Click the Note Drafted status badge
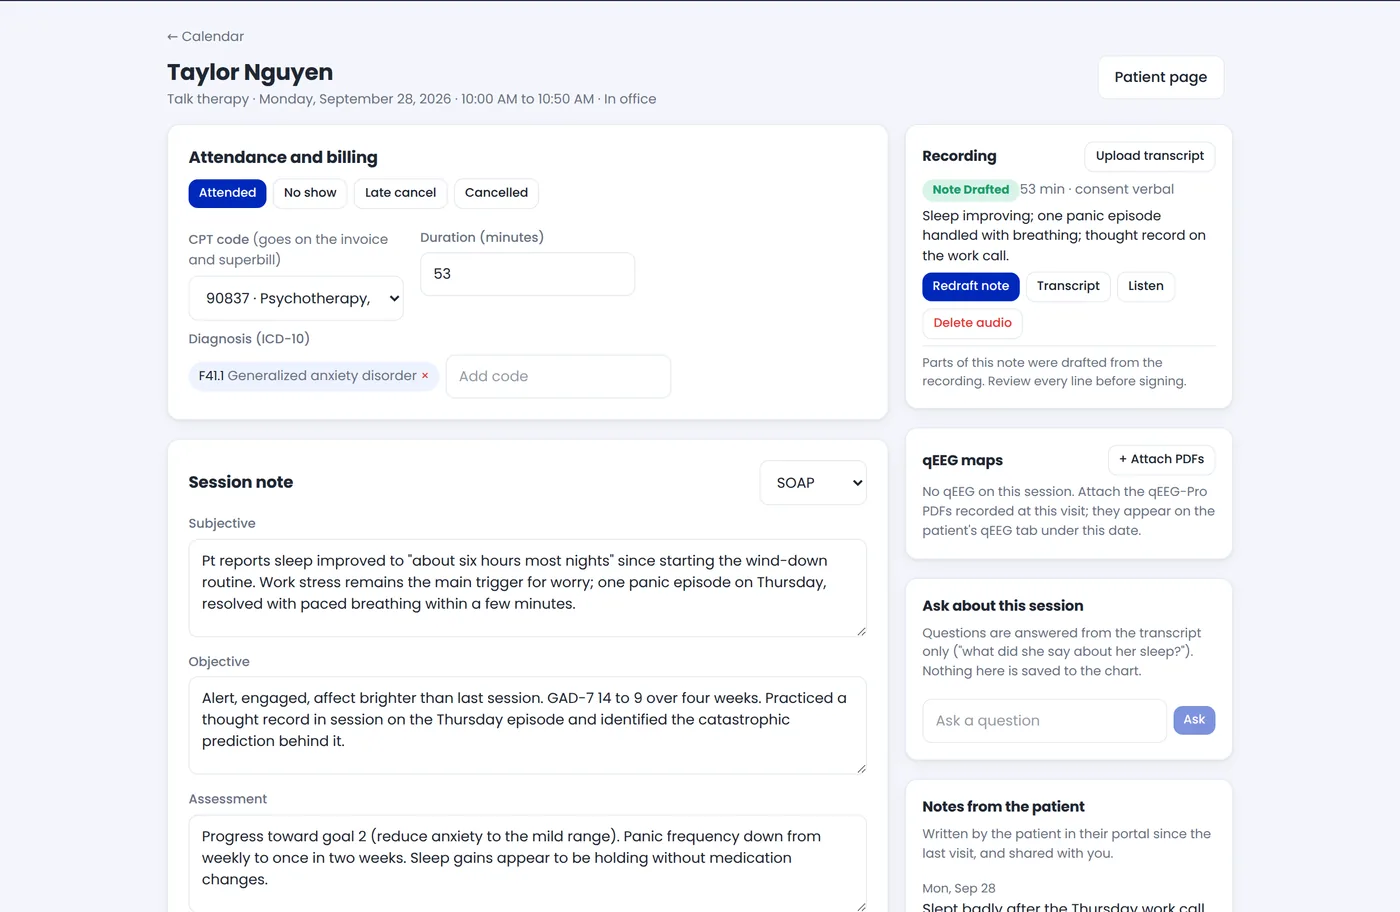The height and width of the screenshot is (912, 1400). 970,190
